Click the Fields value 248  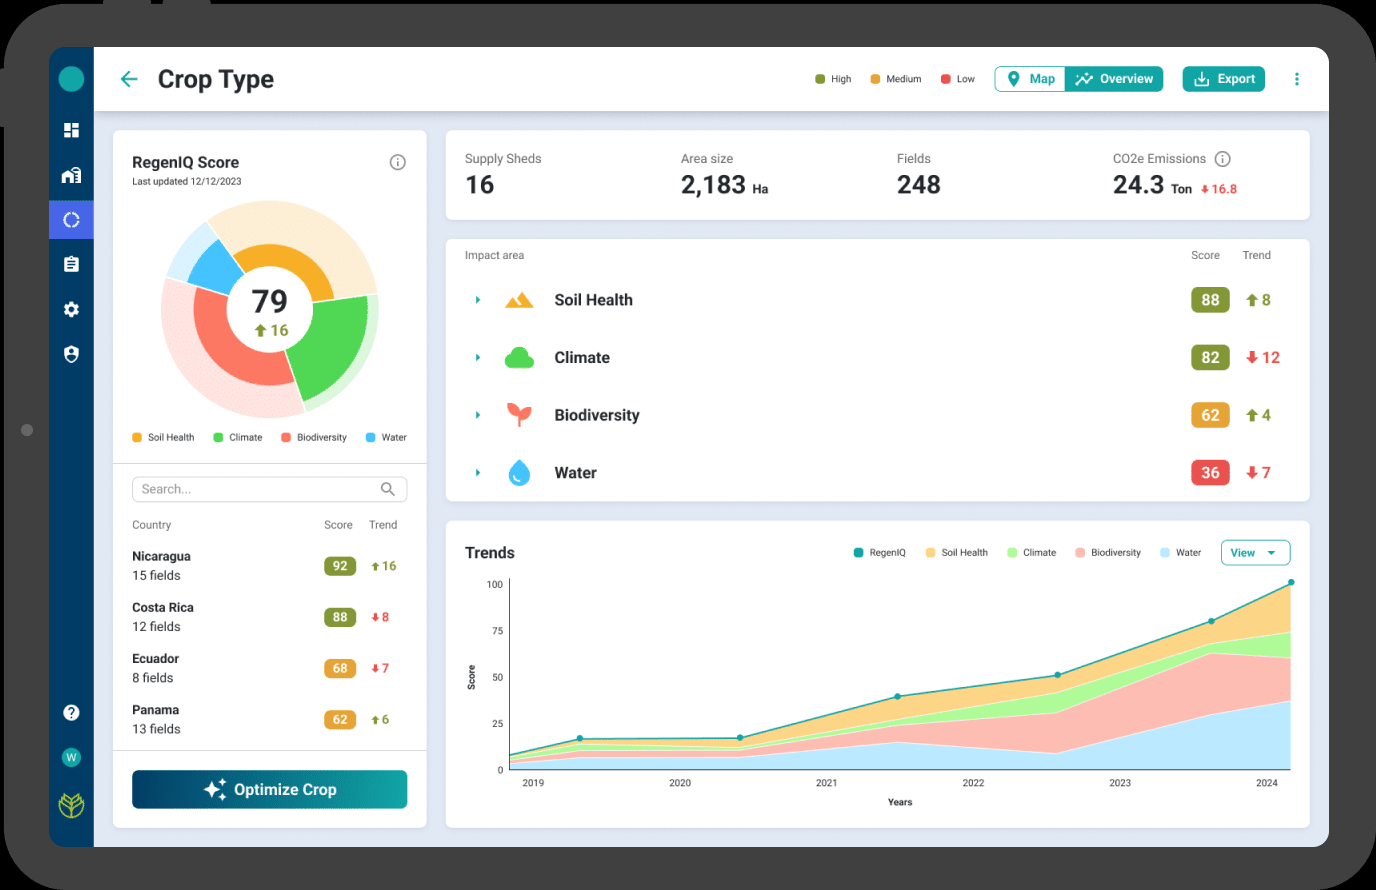(x=919, y=185)
